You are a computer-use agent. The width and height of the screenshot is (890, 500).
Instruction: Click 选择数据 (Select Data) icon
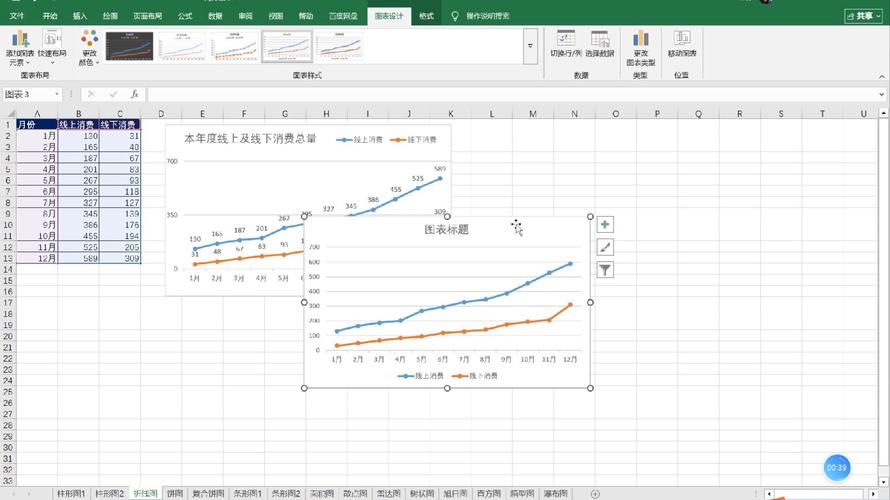click(599, 44)
